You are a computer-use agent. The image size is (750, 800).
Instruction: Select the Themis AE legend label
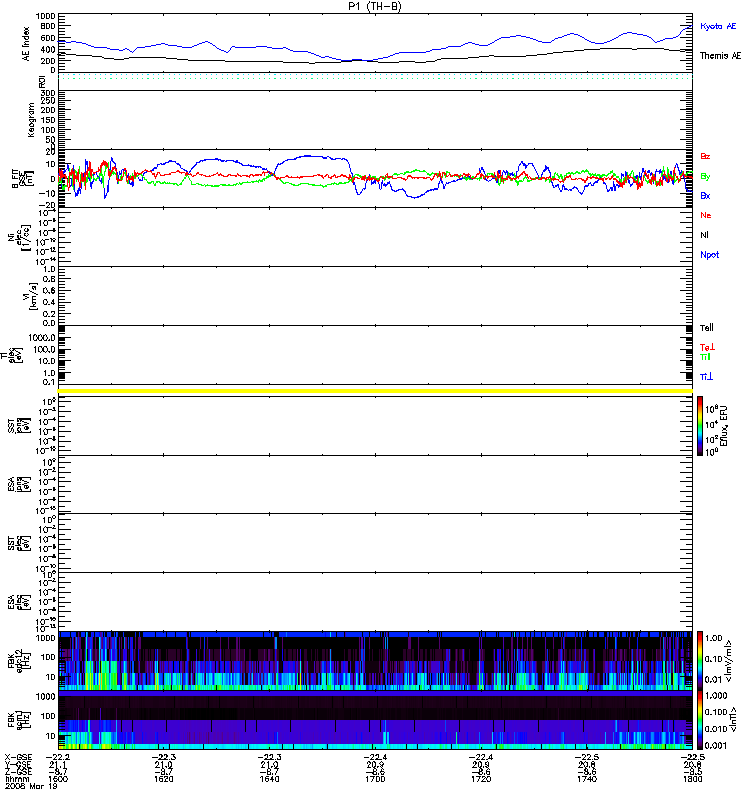click(720, 56)
